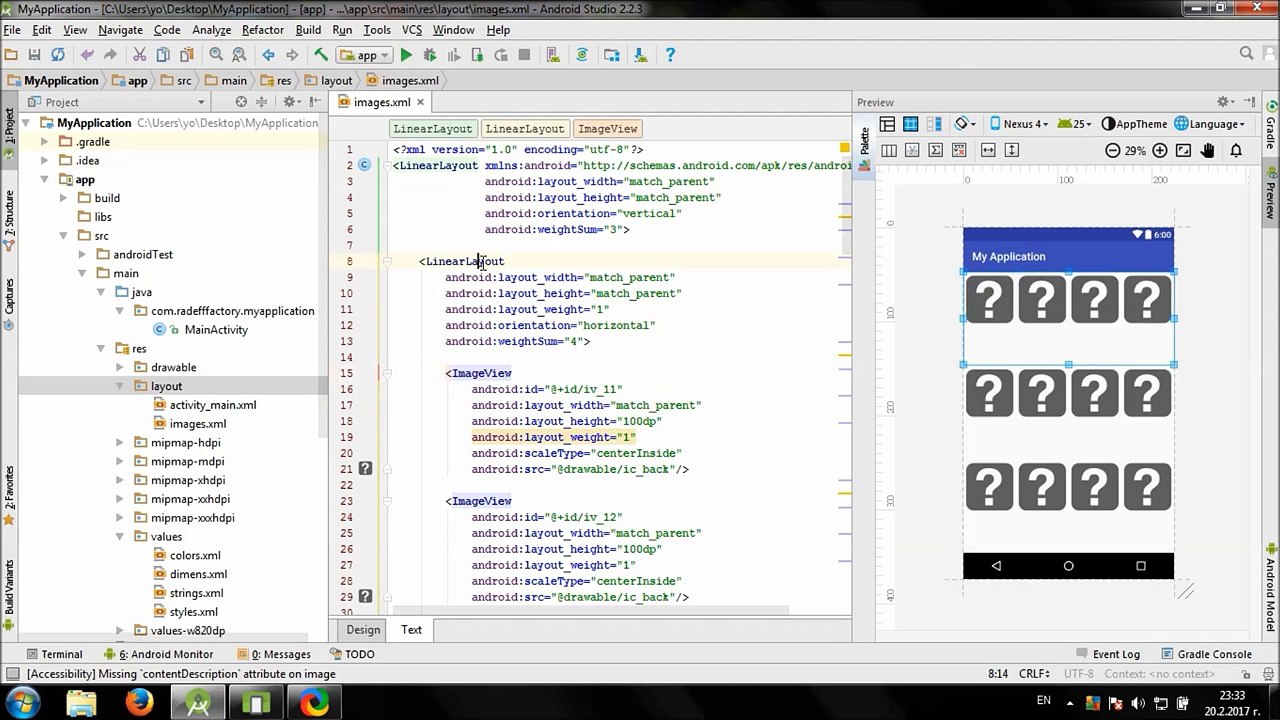Run the app with the green play icon
This screenshot has width=1280, height=720.
406,55
